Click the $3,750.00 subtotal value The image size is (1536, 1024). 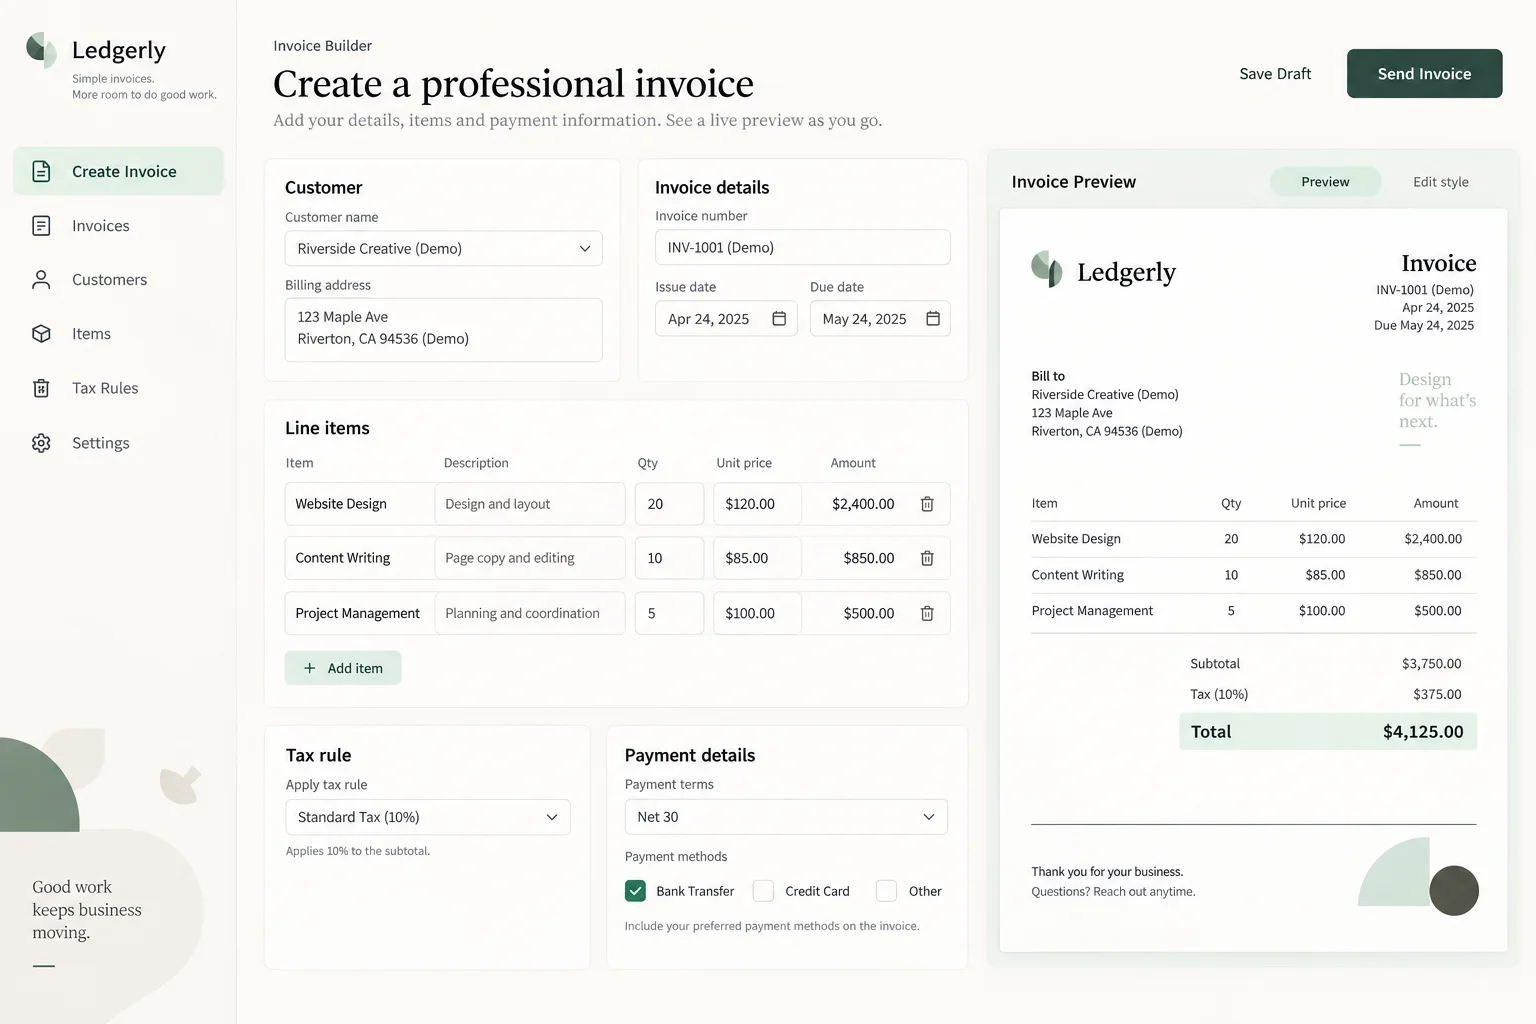pyautogui.click(x=1431, y=664)
